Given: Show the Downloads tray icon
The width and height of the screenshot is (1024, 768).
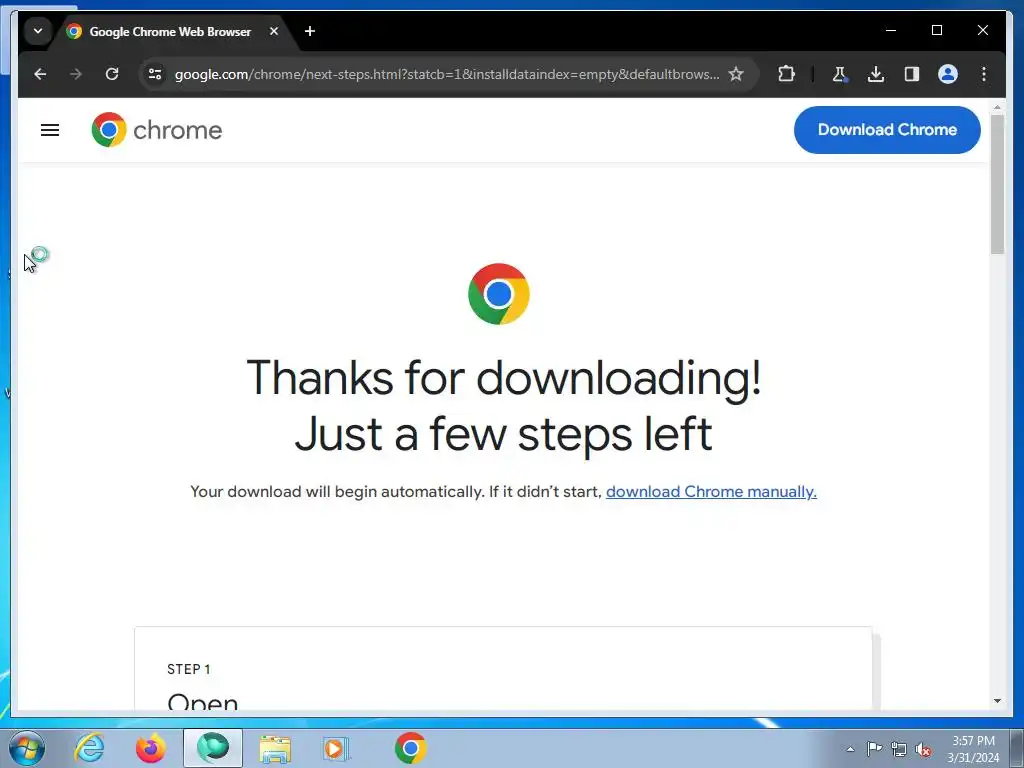Looking at the screenshot, I should pos(876,74).
